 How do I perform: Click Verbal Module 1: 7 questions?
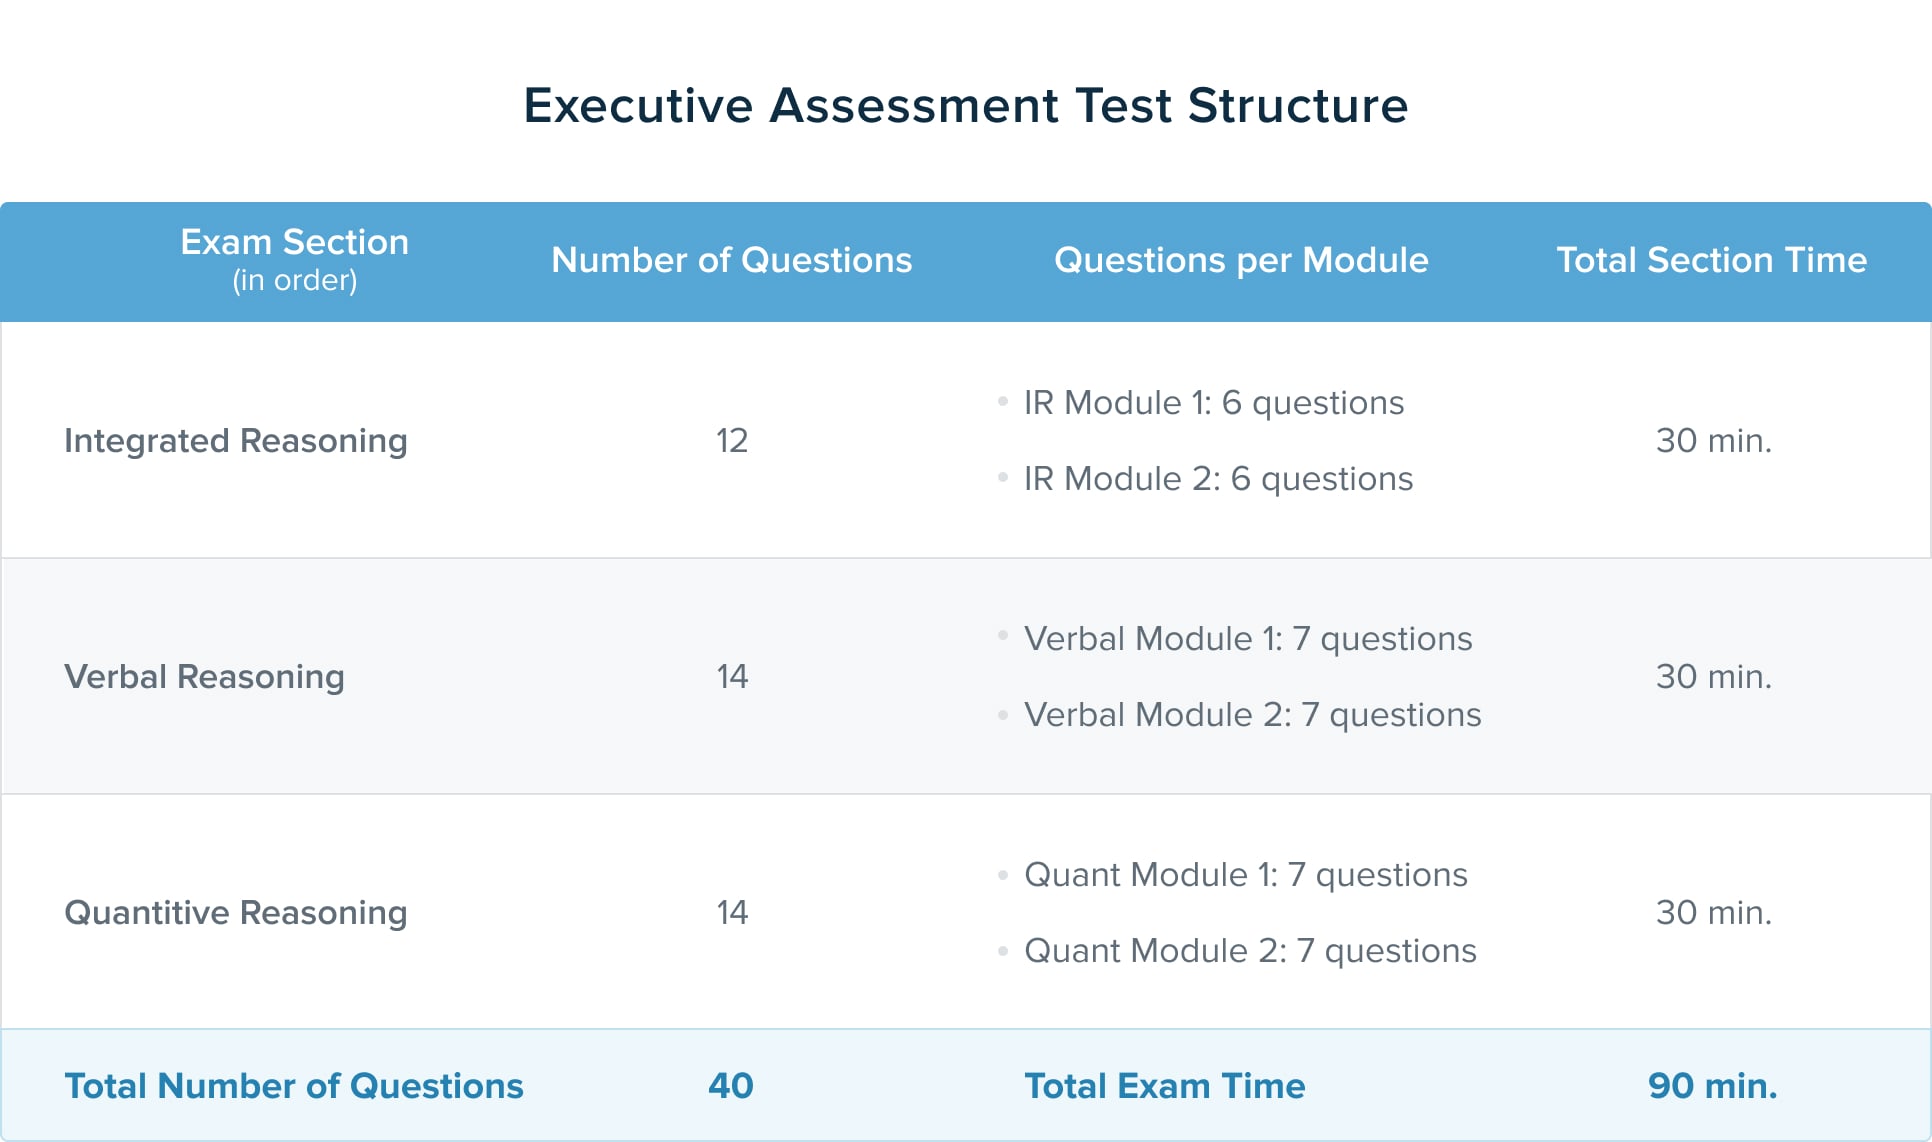(x=1247, y=639)
